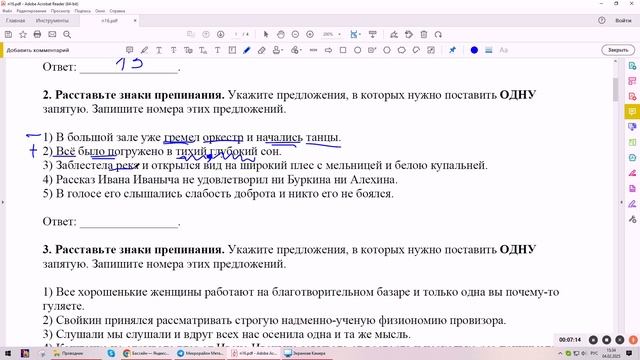Image resolution: width=640 pixels, height=360 pixels.
Task: Click the trash delete icon in the toolbar
Action: (424, 35)
